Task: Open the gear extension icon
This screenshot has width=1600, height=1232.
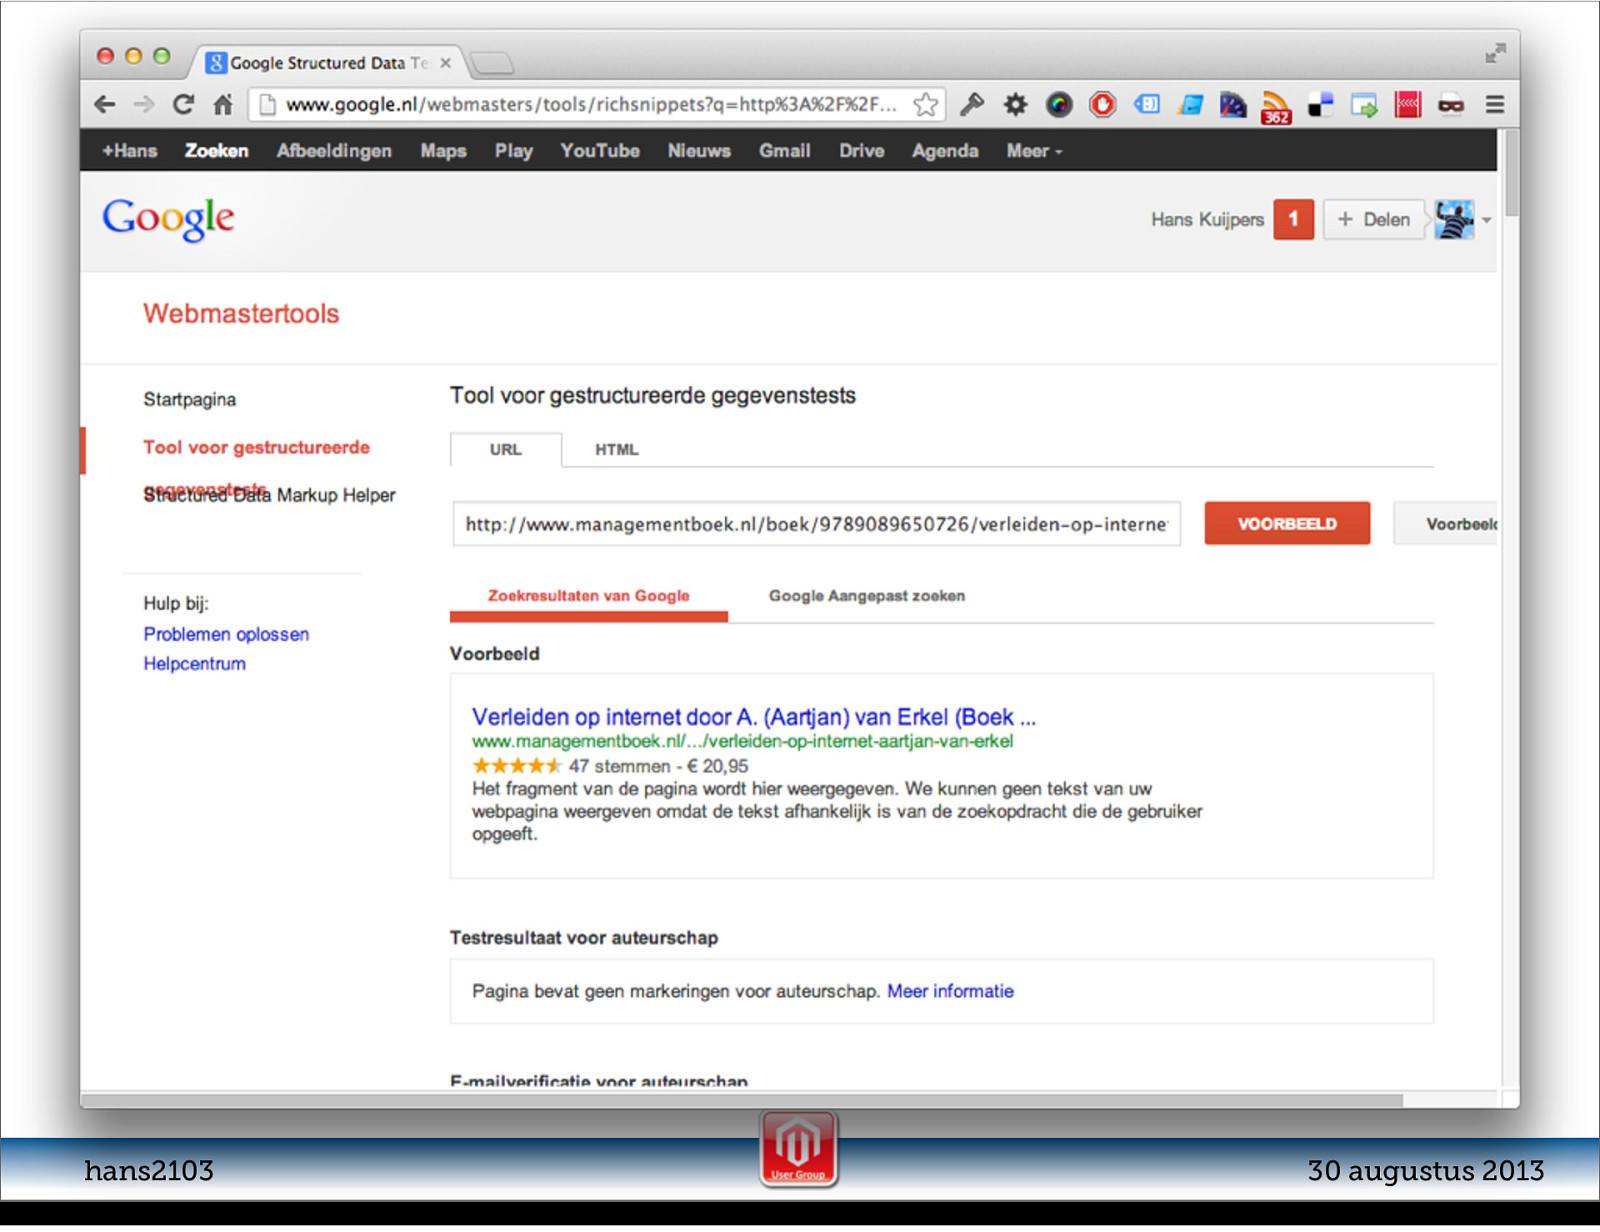Action: click(1015, 104)
